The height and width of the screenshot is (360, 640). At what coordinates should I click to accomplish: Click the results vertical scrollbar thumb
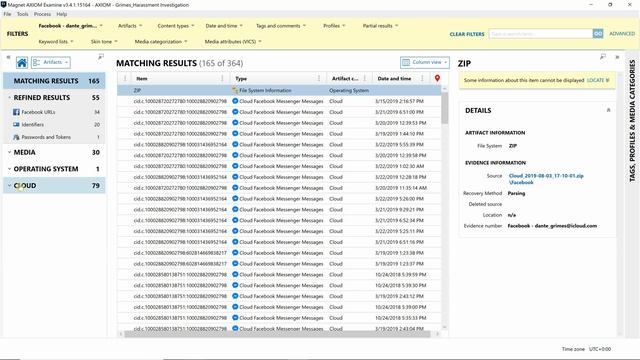[444, 108]
